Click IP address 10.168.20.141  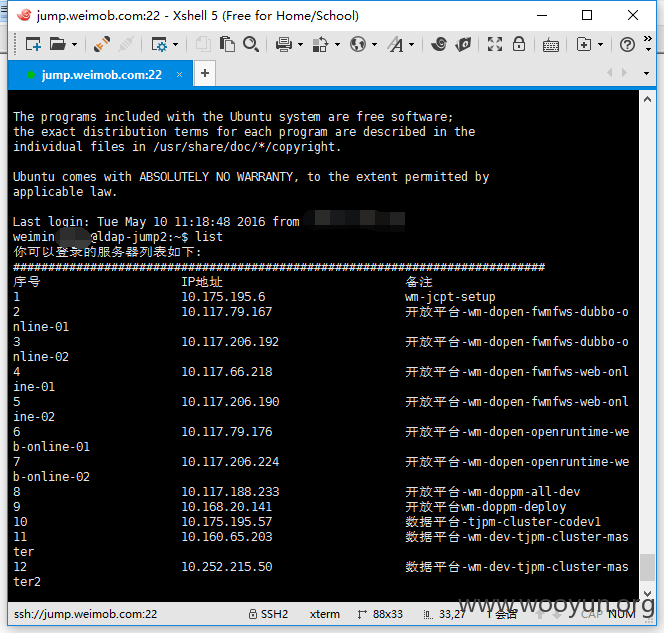(227, 507)
